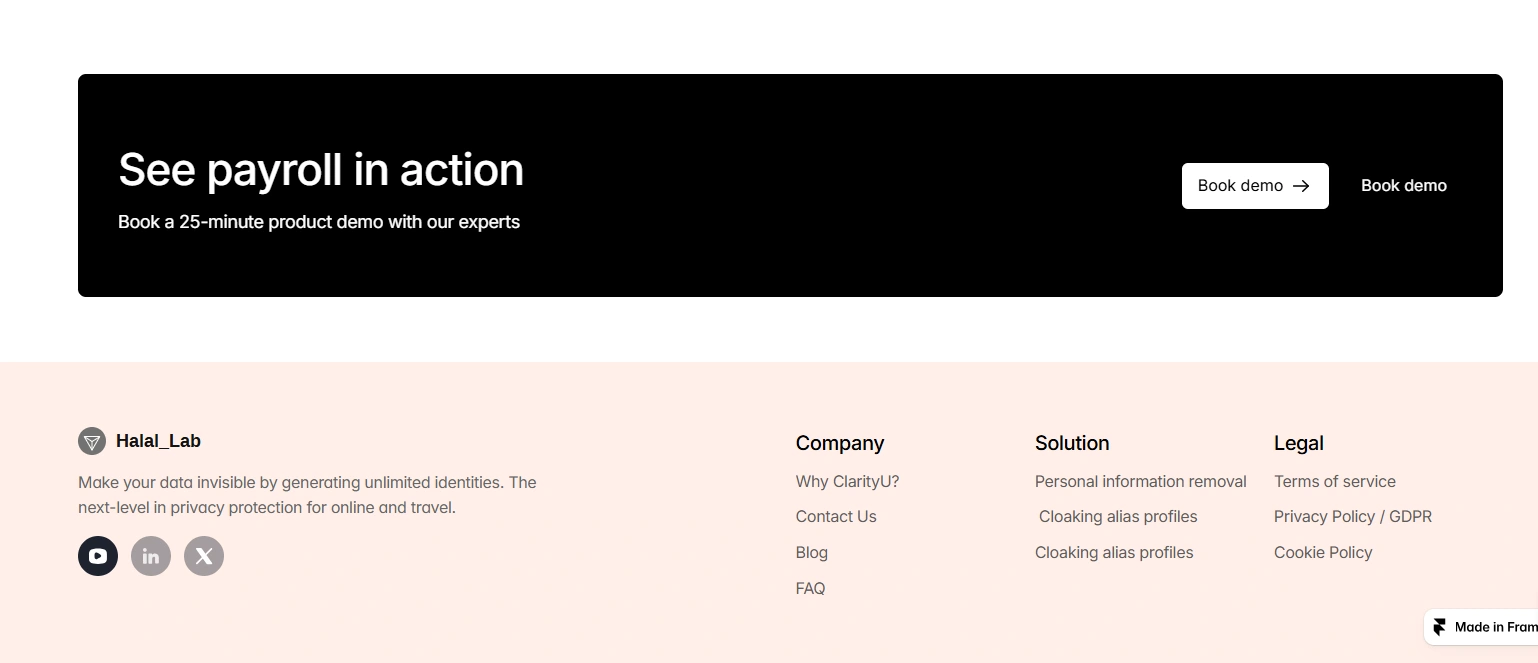Open the Cookie Policy link
The height and width of the screenshot is (663, 1538).
tap(1322, 553)
